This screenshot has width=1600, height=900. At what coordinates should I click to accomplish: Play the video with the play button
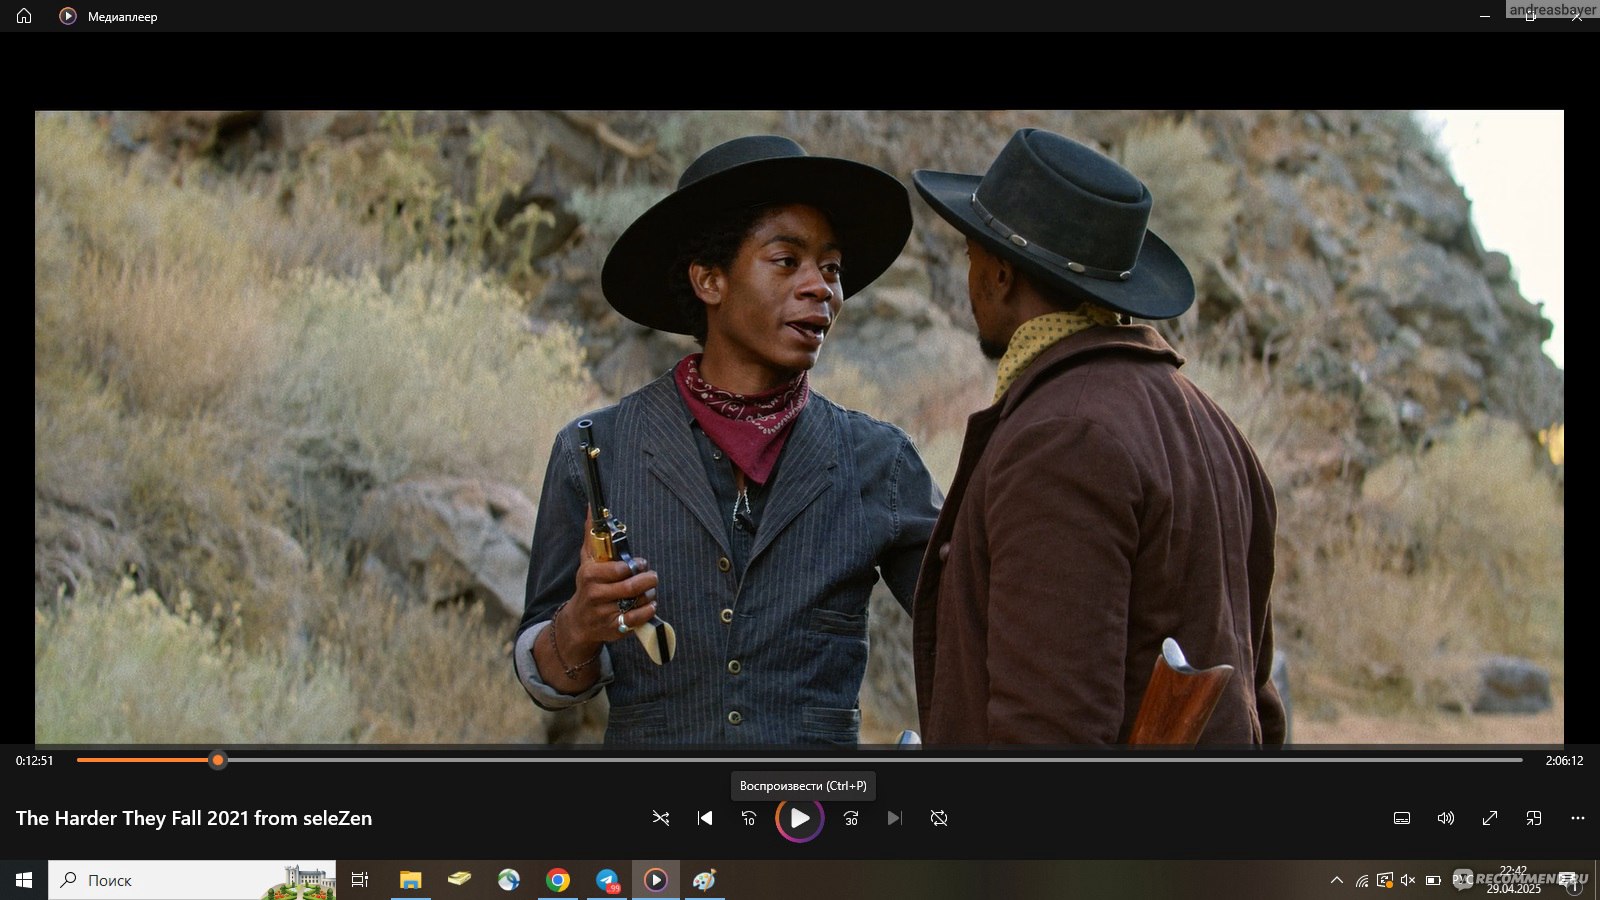click(x=800, y=818)
